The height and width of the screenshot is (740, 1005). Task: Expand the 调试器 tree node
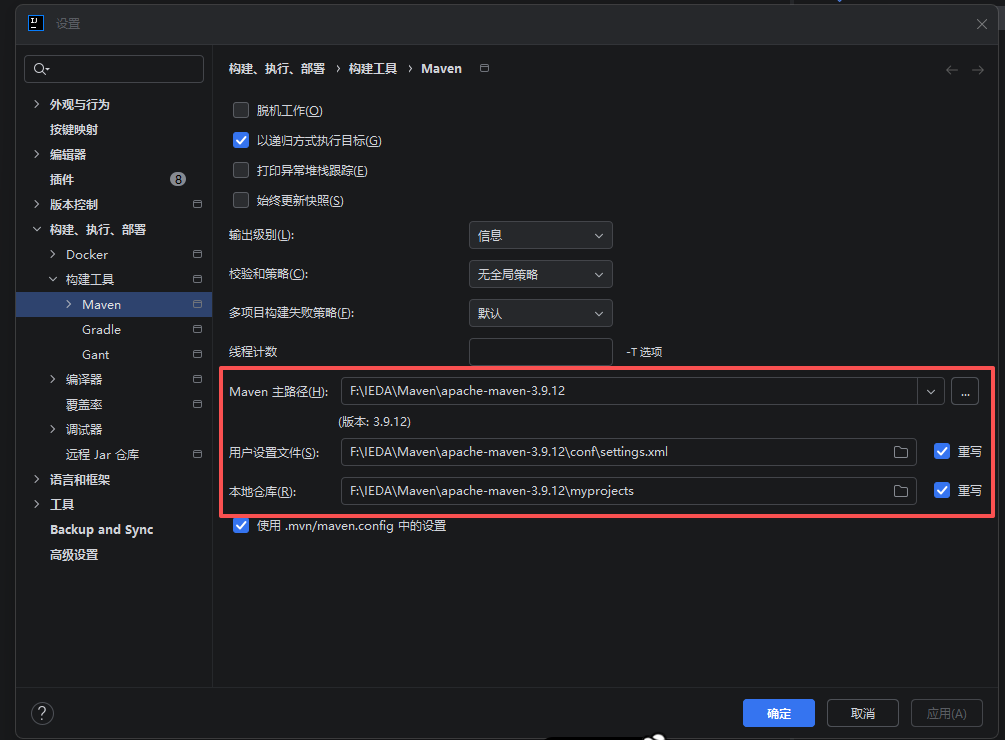tap(53, 429)
